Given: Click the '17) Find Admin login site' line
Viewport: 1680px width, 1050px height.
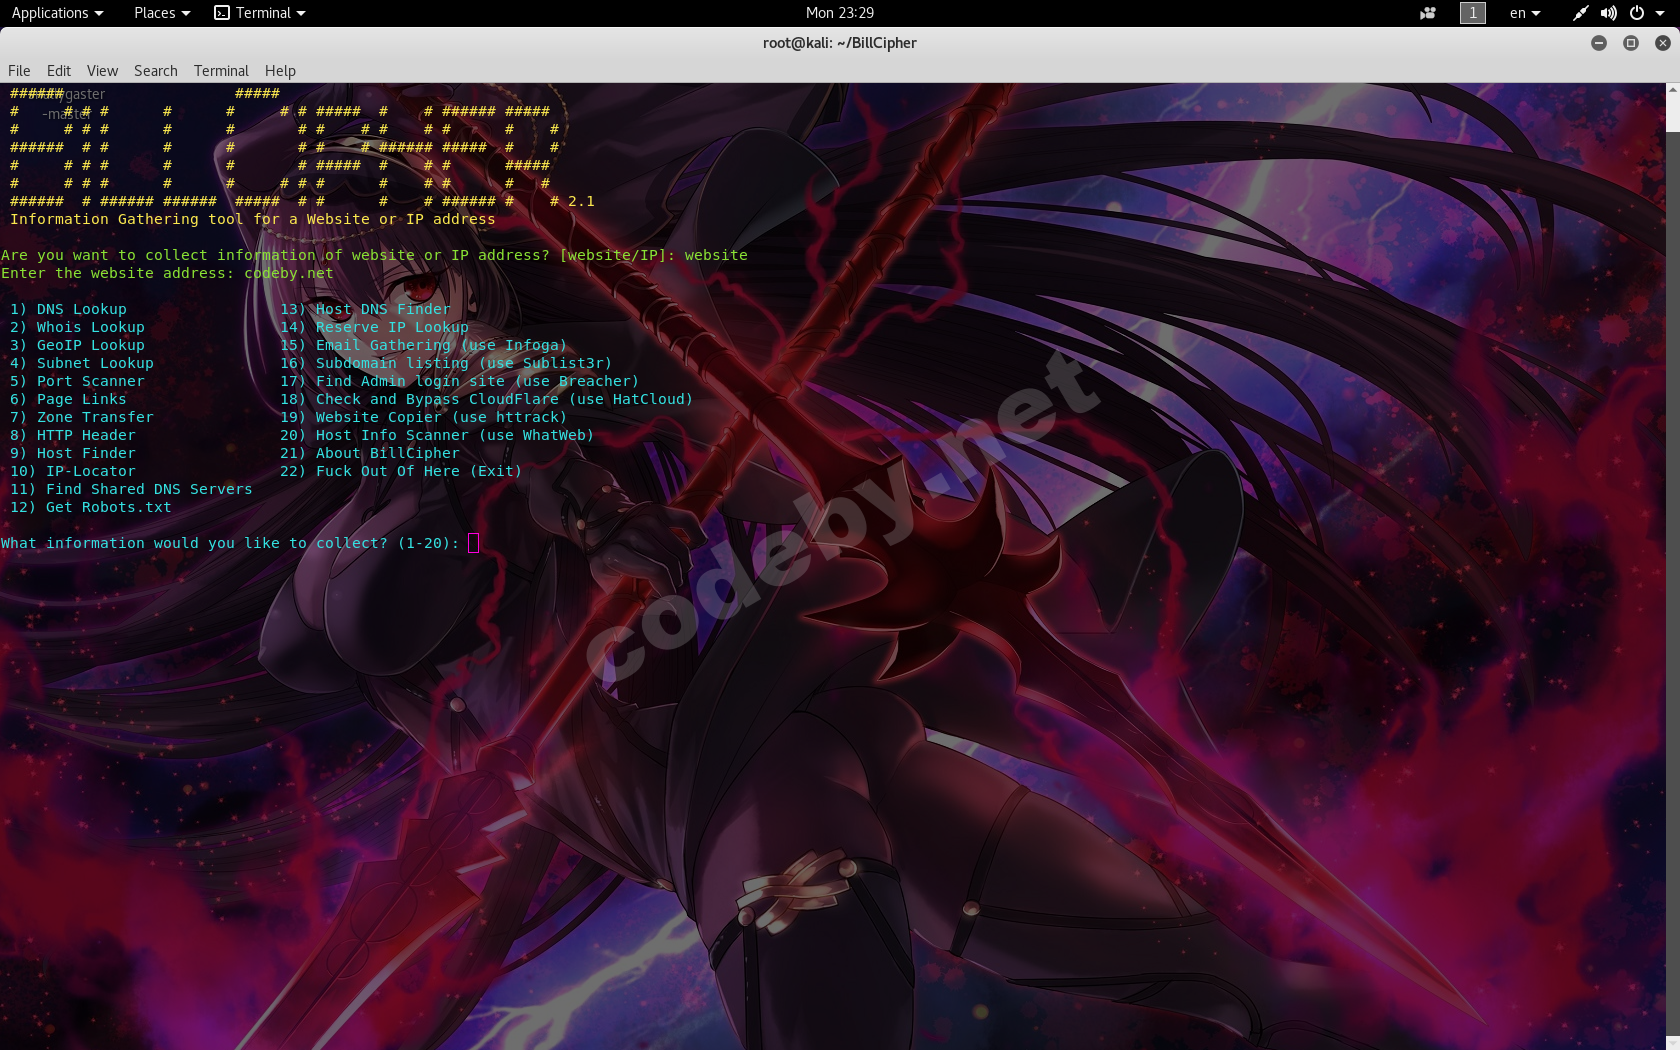Looking at the screenshot, I should 460,381.
